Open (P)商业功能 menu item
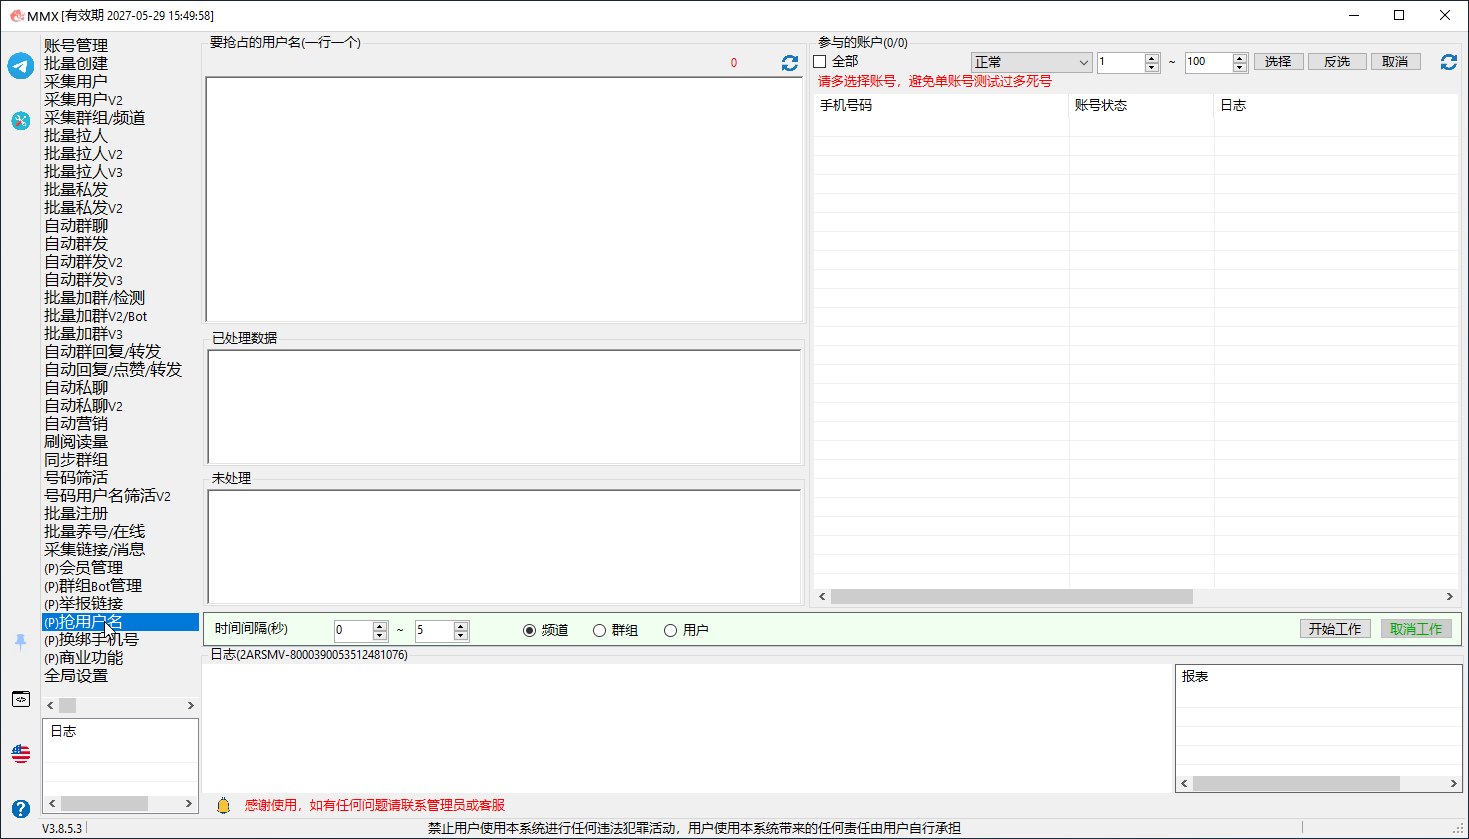This screenshot has width=1469, height=839. [x=84, y=658]
